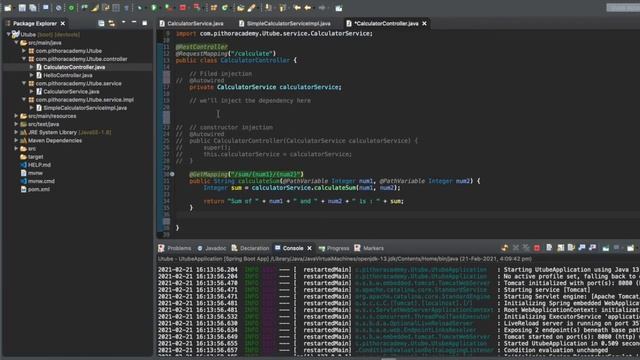Close the CalculatorController.java editor tab
Viewport: 640px width, 360px height.
click(424, 24)
